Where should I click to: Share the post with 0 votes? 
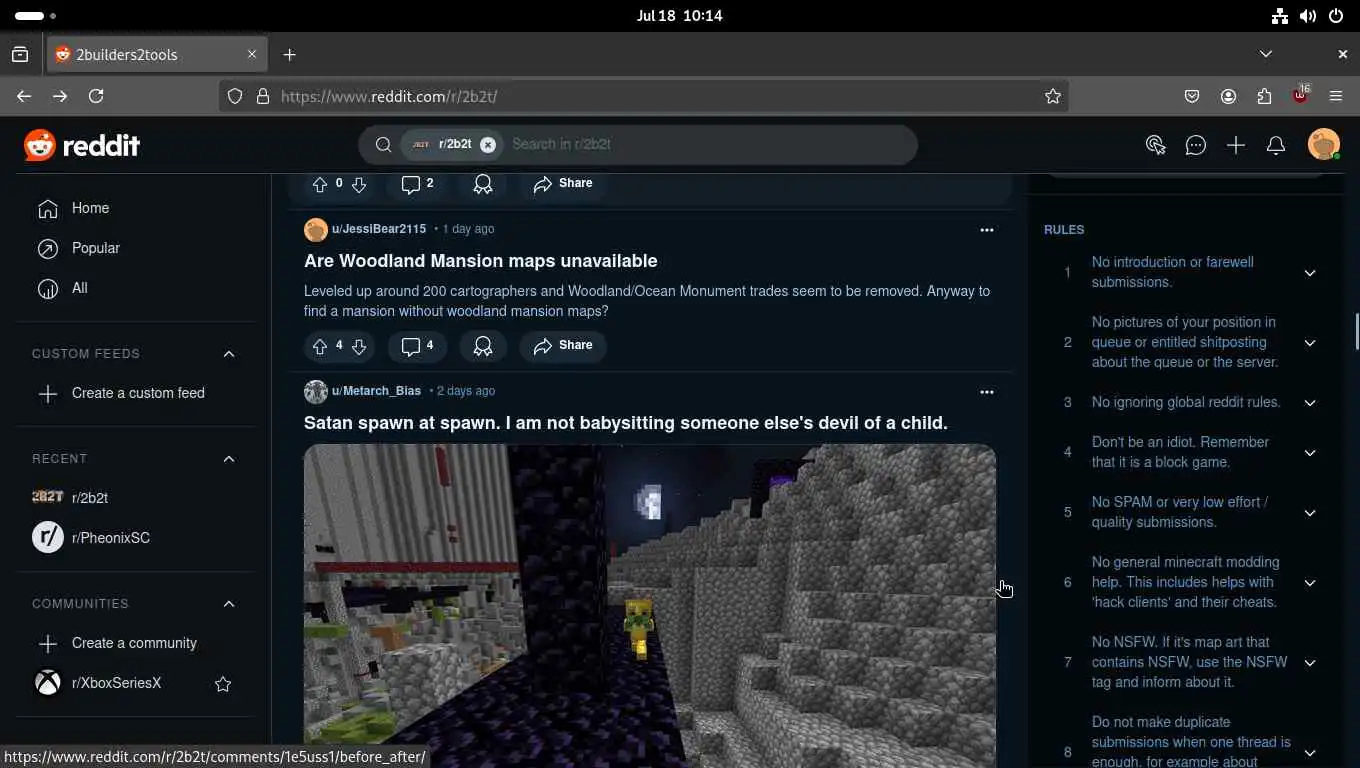(563, 184)
